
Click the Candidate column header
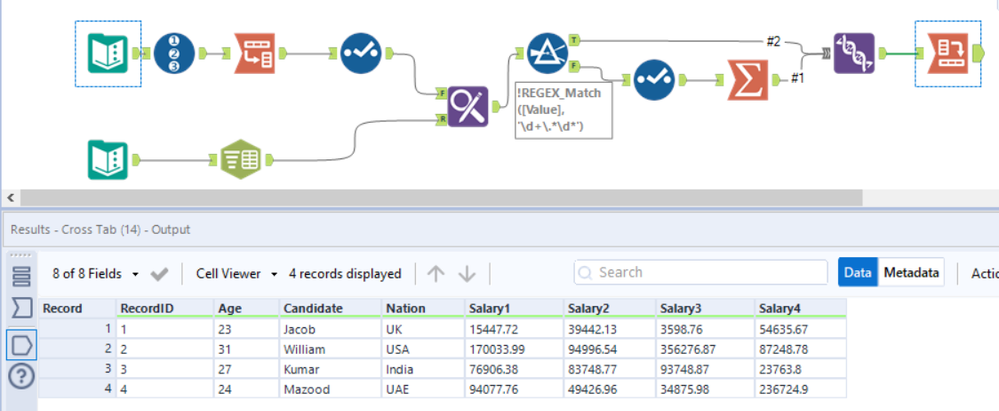(x=330, y=308)
